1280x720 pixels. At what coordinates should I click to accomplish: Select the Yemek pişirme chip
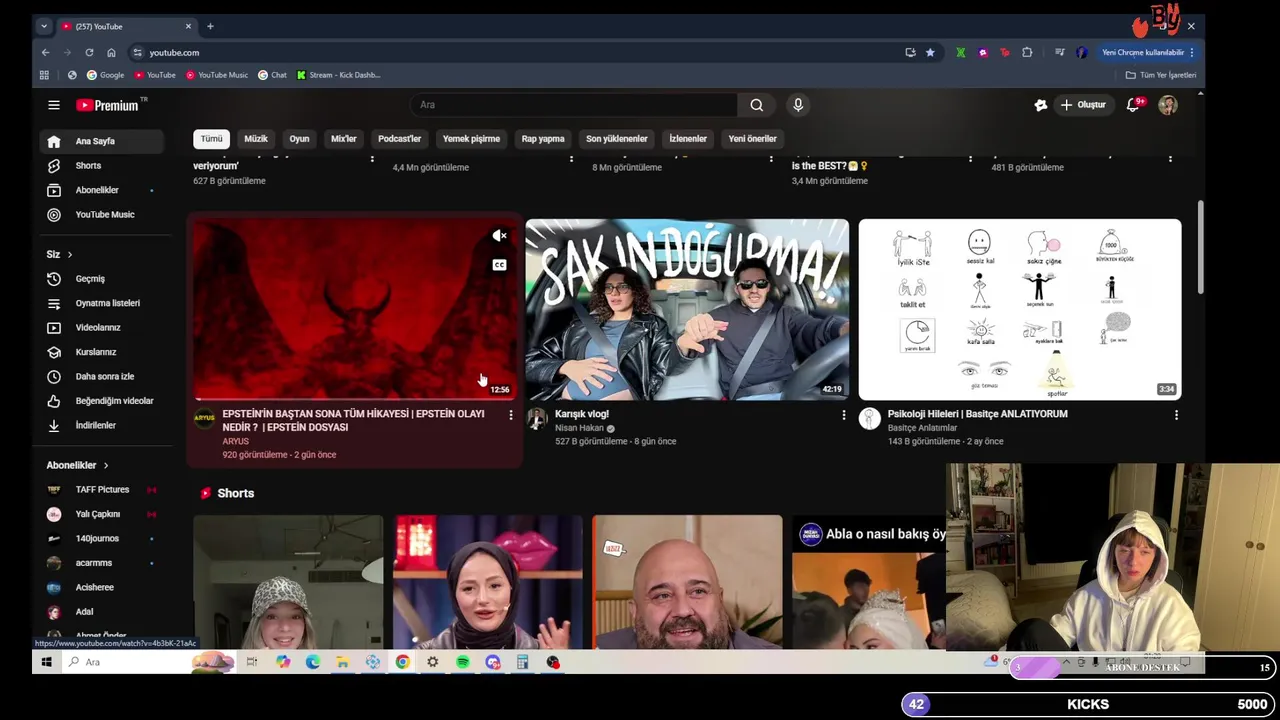pos(471,139)
